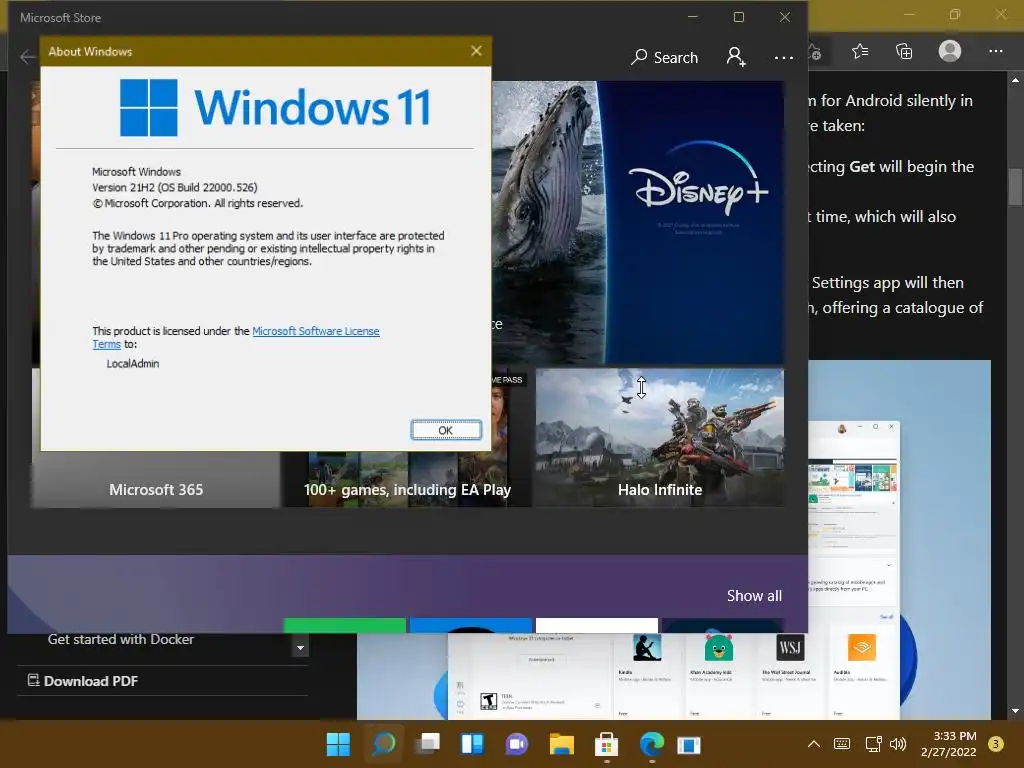Open Widgets from the taskbar
This screenshot has height=768, width=1024.
pos(472,744)
